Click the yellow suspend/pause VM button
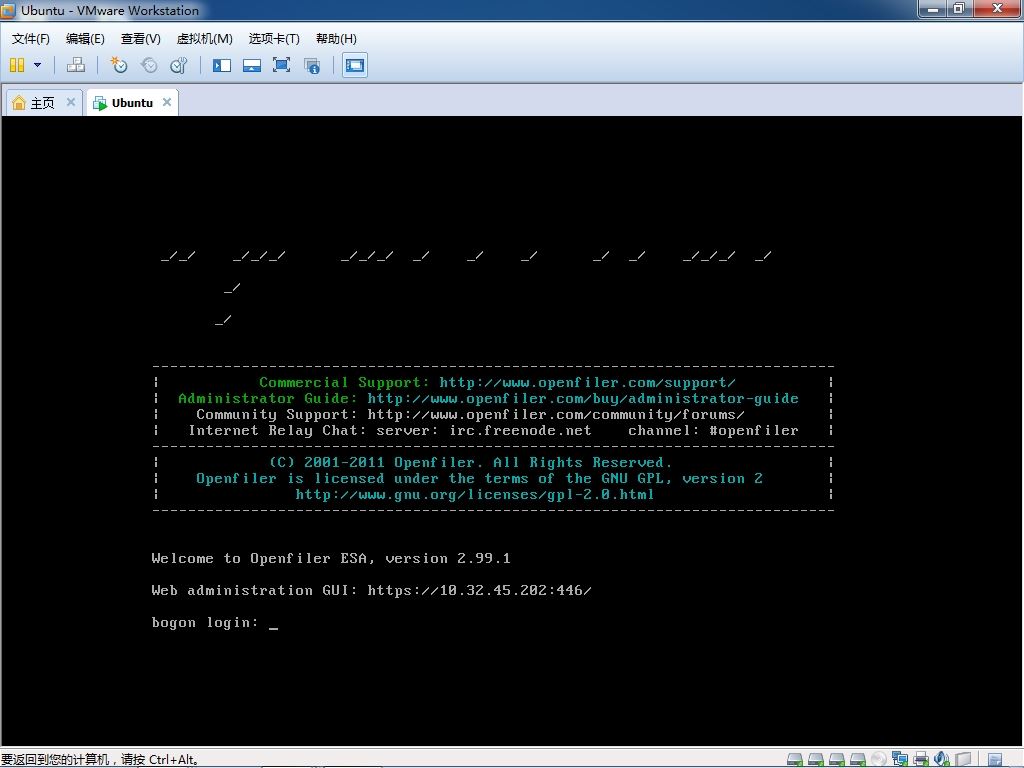The width and height of the screenshot is (1024, 768). pos(17,65)
